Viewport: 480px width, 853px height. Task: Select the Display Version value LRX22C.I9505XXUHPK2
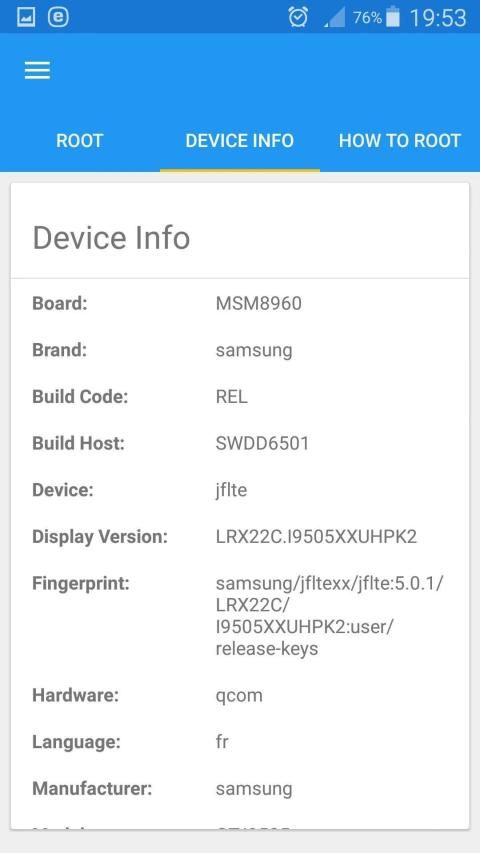(316, 536)
